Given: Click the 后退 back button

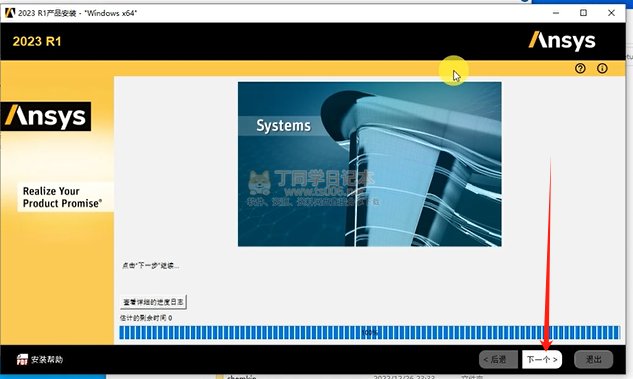Looking at the screenshot, I should 498,359.
